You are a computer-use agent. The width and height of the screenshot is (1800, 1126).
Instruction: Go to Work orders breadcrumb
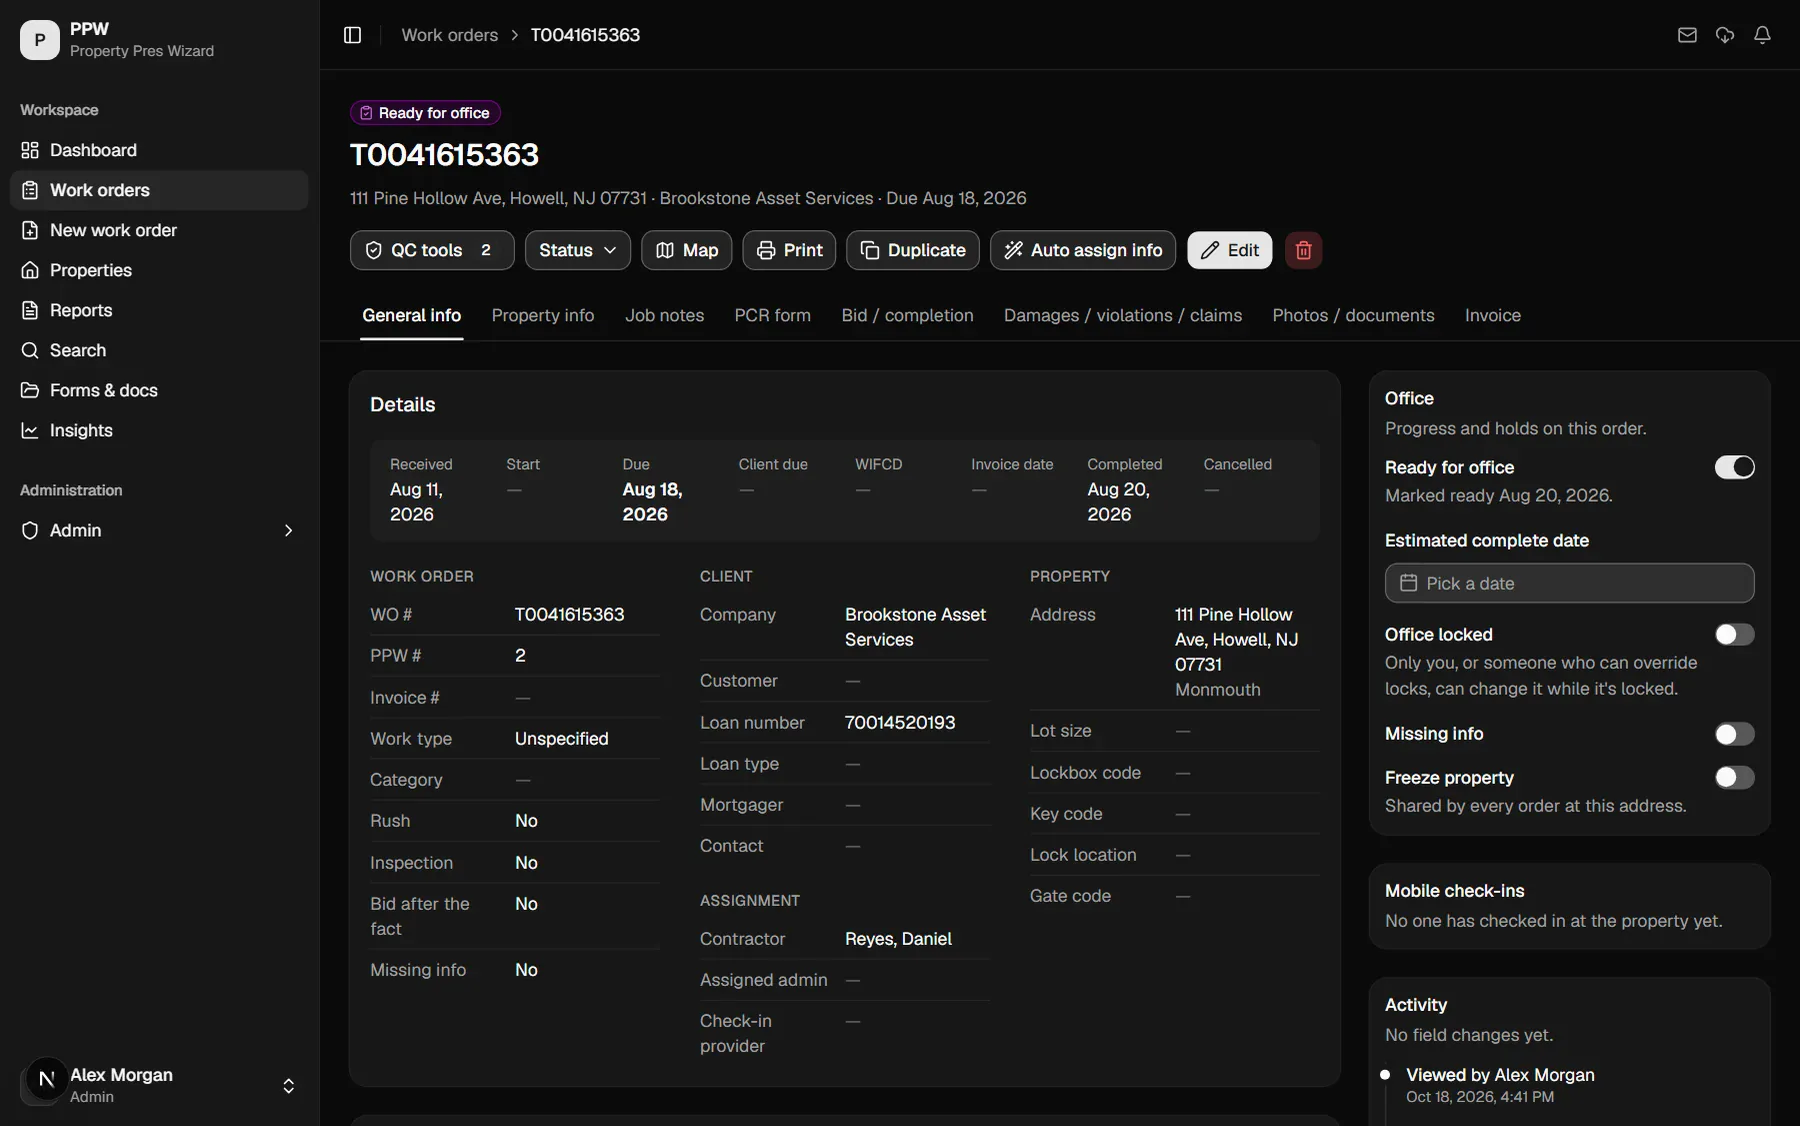point(449,35)
